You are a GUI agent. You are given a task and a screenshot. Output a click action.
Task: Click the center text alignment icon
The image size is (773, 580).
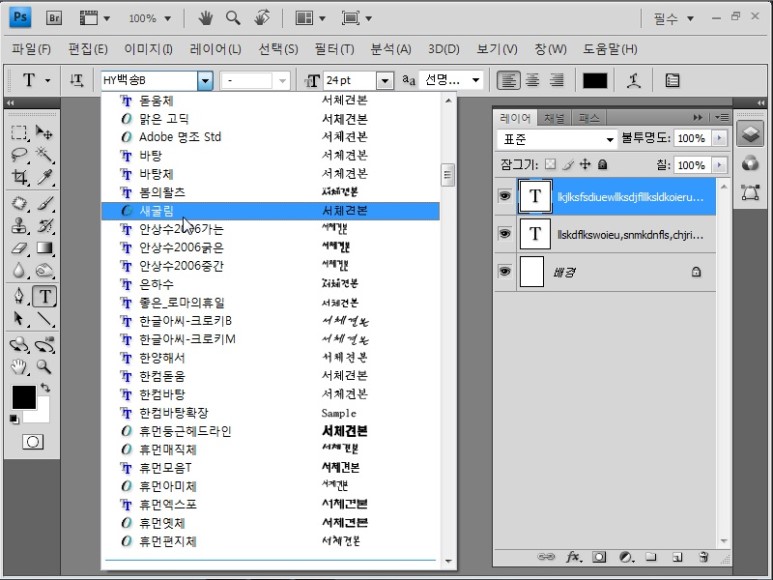point(533,80)
